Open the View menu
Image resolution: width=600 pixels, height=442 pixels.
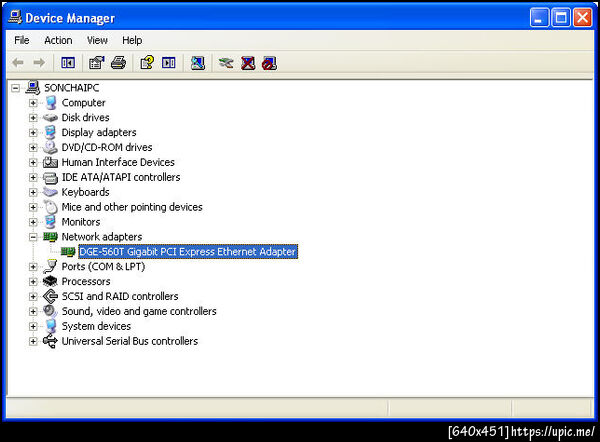97,40
